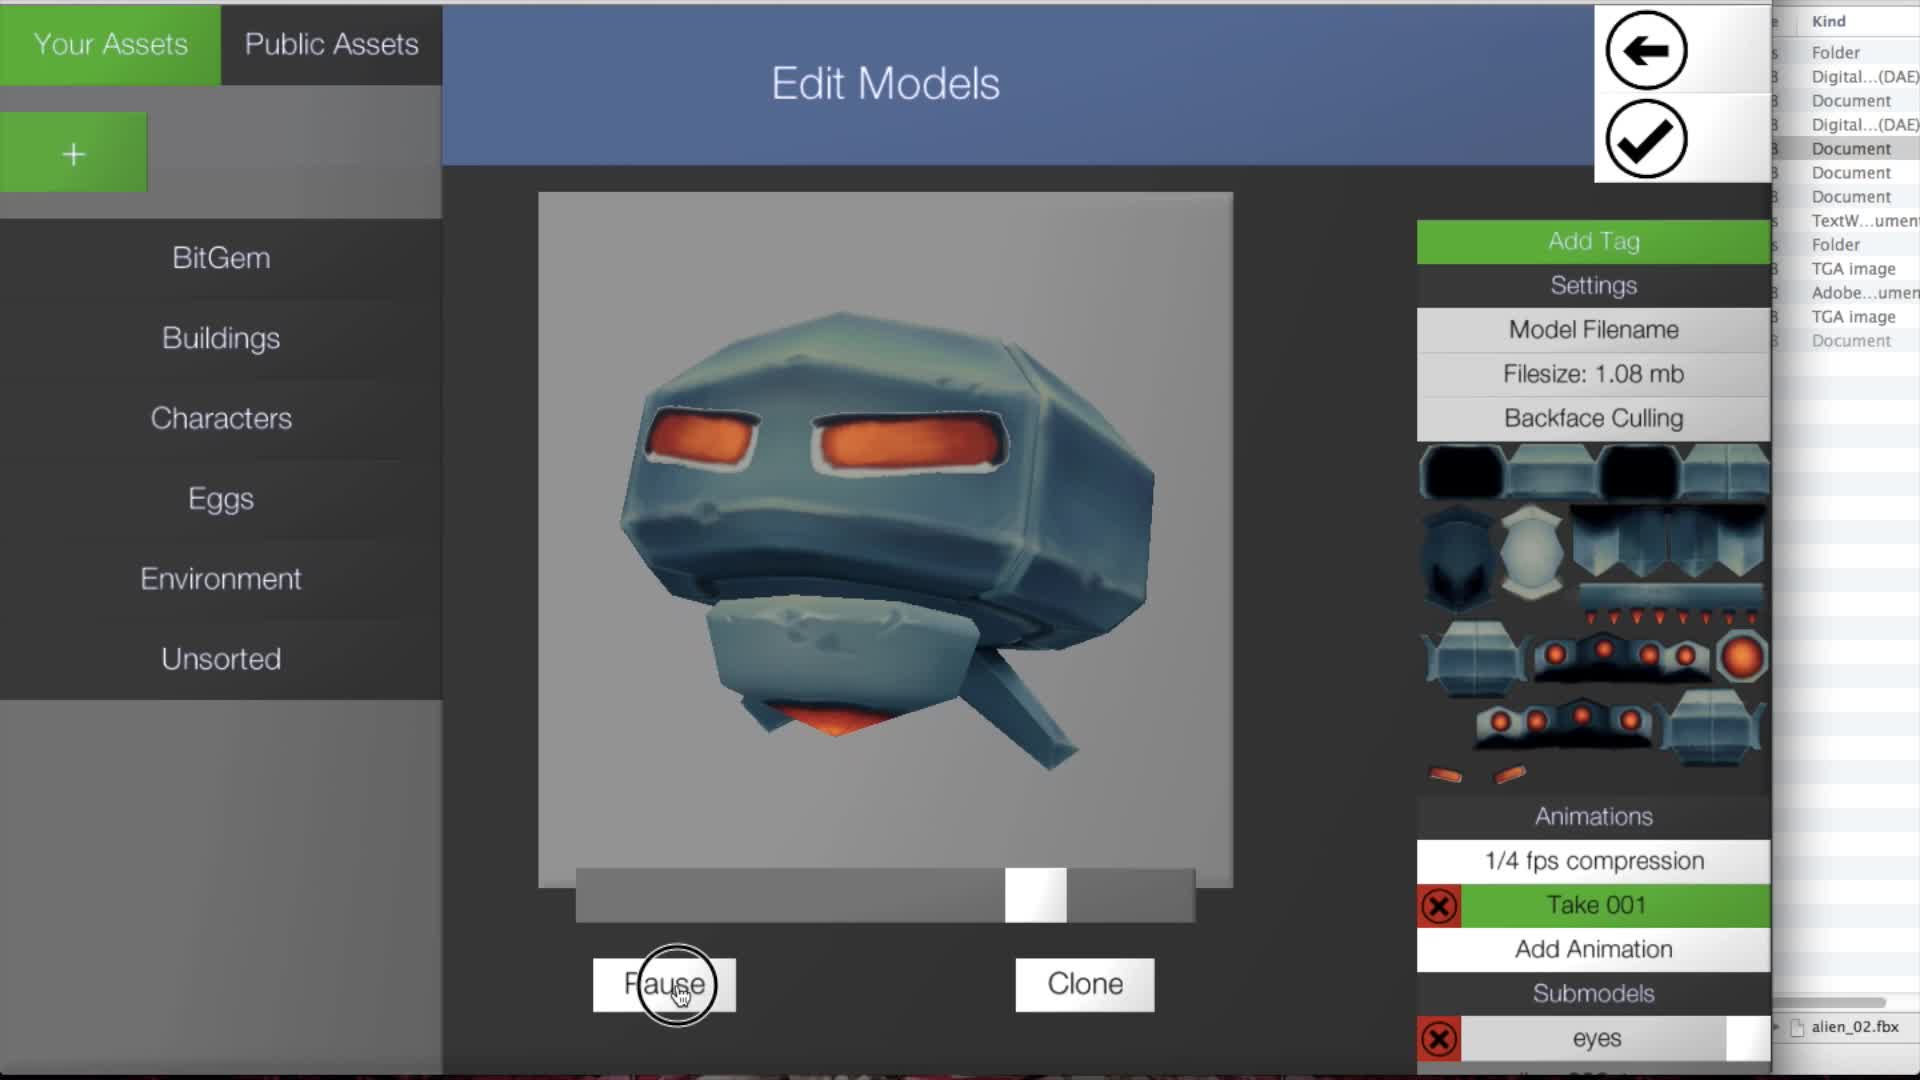Click Add Animation
This screenshot has width=1920, height=1080.
[1592, 949]
